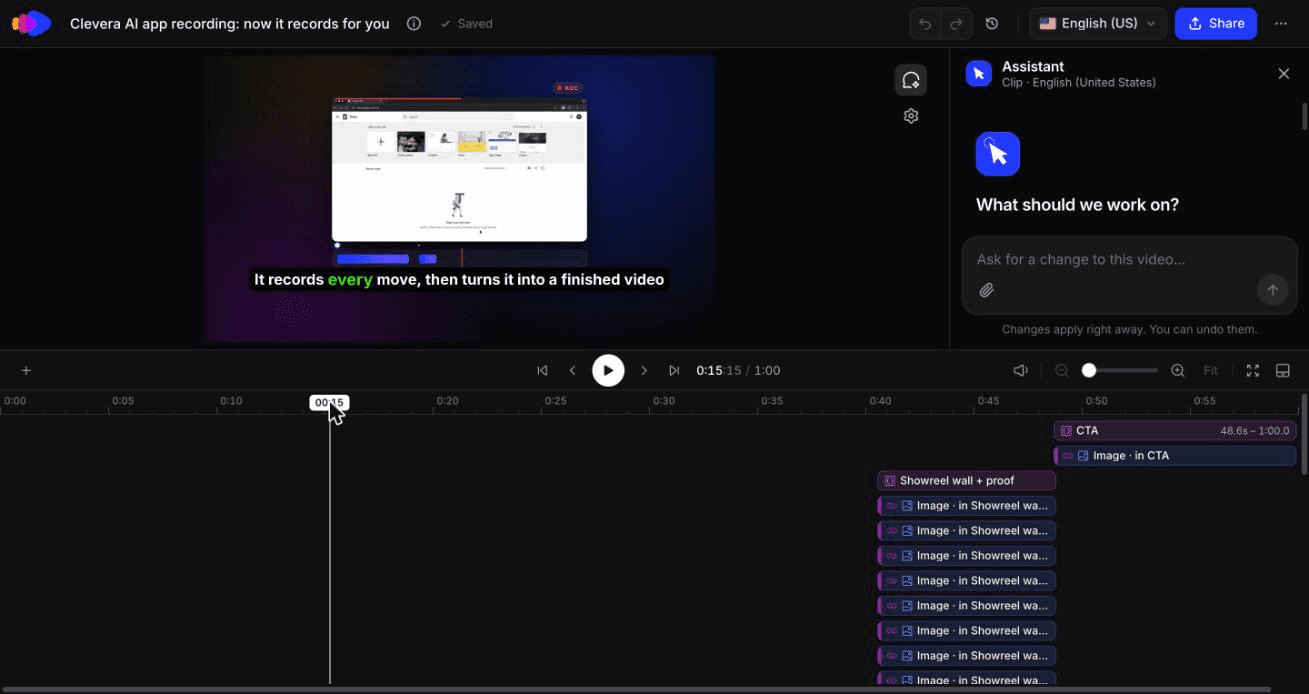Image resolution: width=1309 pixels, height=694 pixels.
Task: Select the 'Showreel wall + proof' clip
Action: 966,481
